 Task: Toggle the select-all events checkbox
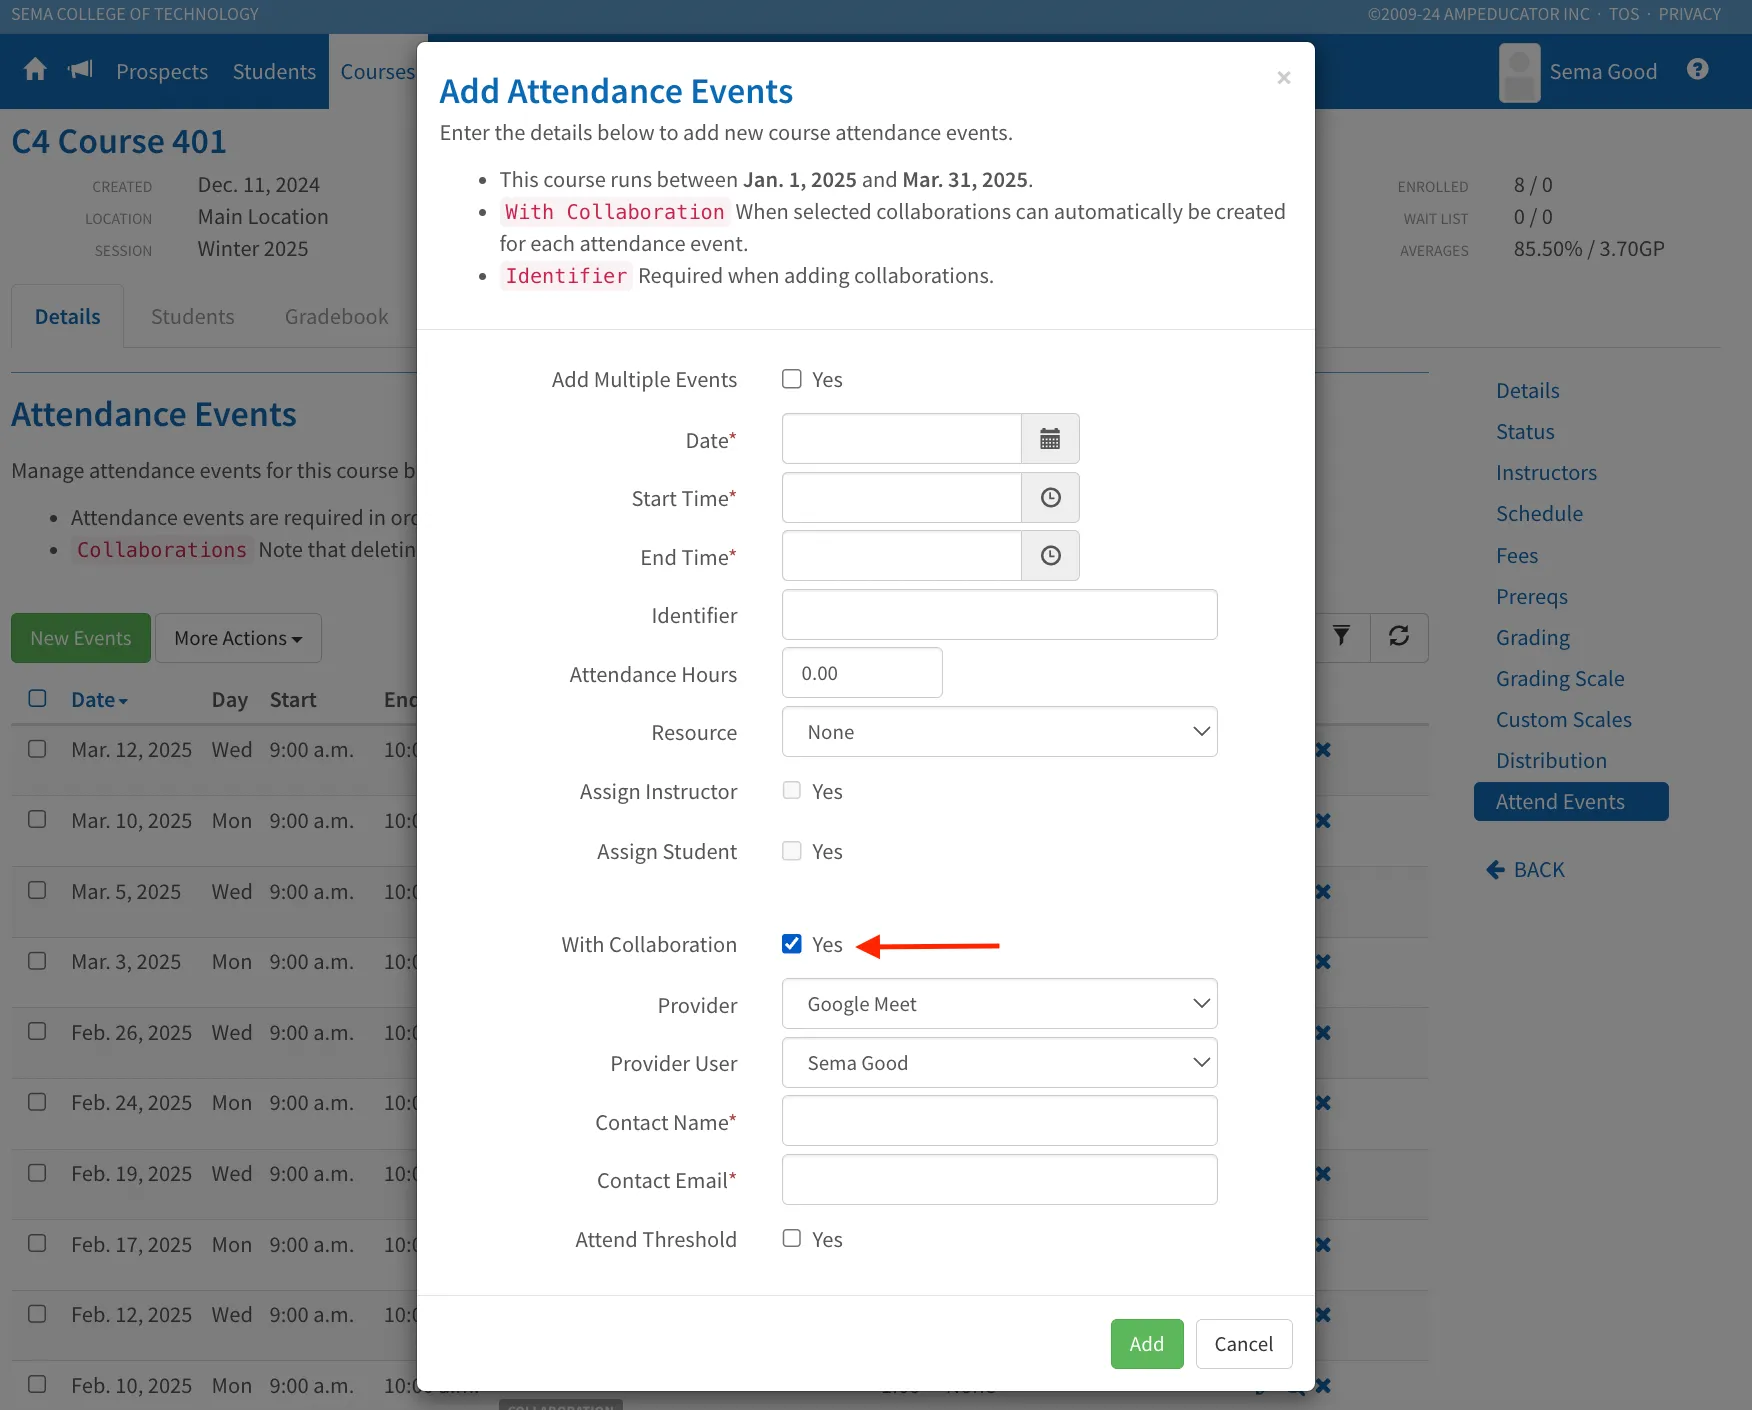point(37,698)
